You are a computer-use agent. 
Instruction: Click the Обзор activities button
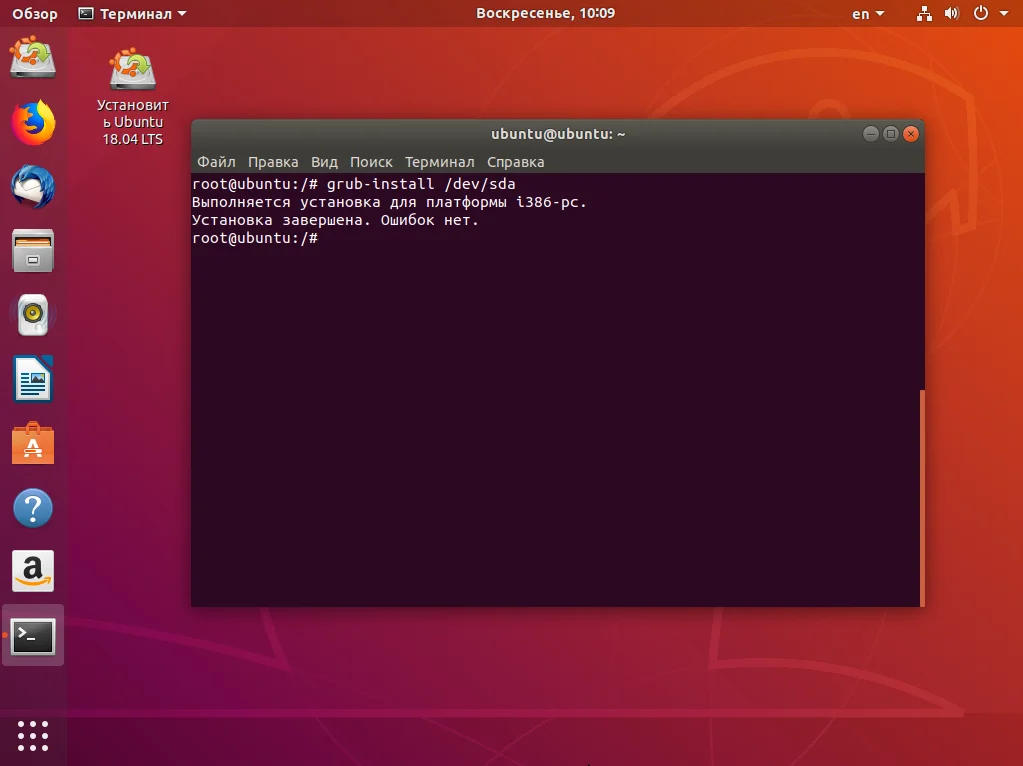[35, 14]
